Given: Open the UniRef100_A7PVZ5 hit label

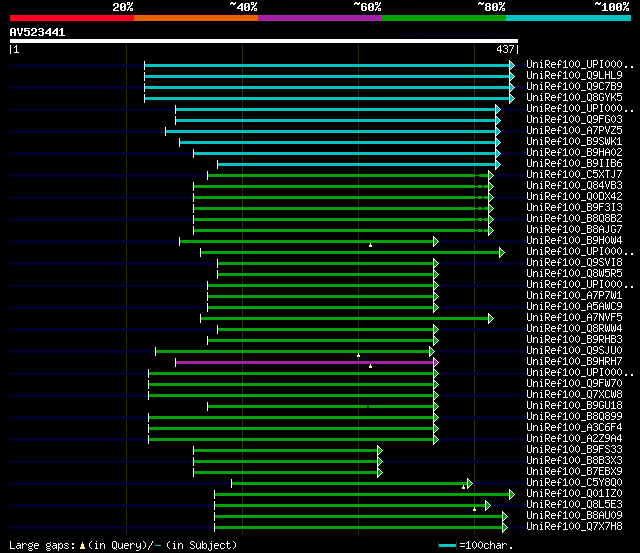Looking at the screenshot, I should (574, 131).
